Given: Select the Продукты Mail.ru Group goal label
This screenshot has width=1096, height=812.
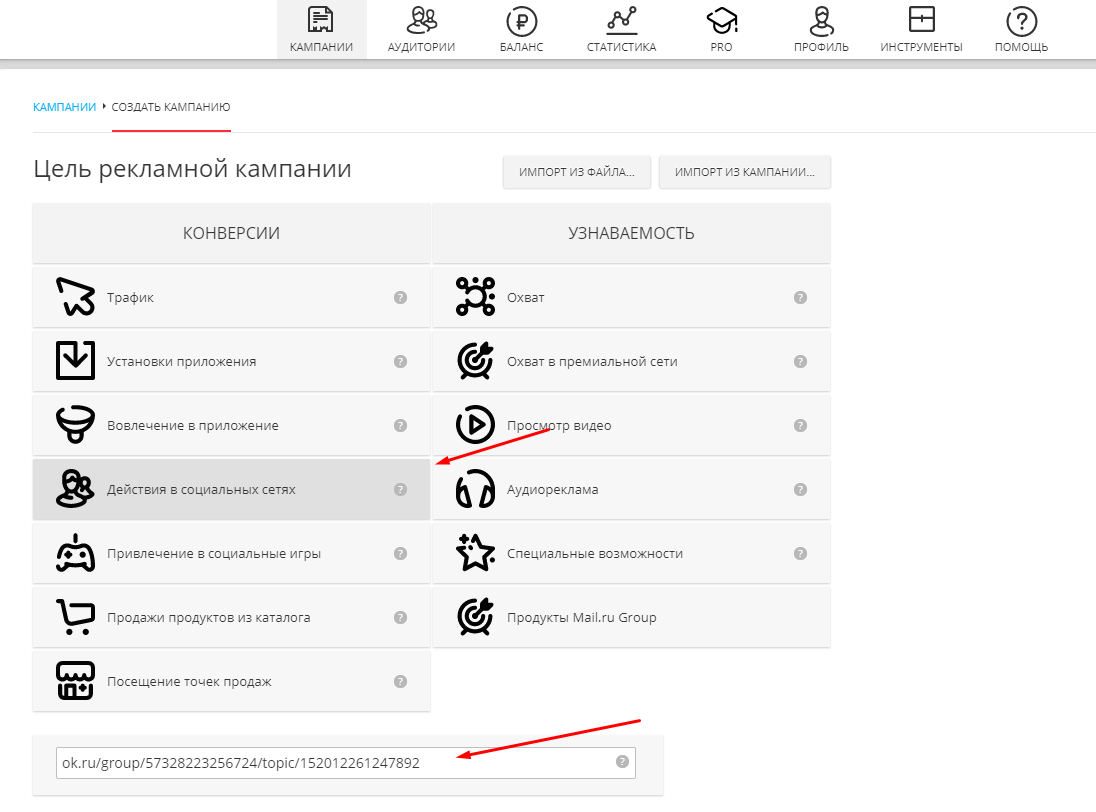Looking at the screenshot, I should click(x=582, y=618).
